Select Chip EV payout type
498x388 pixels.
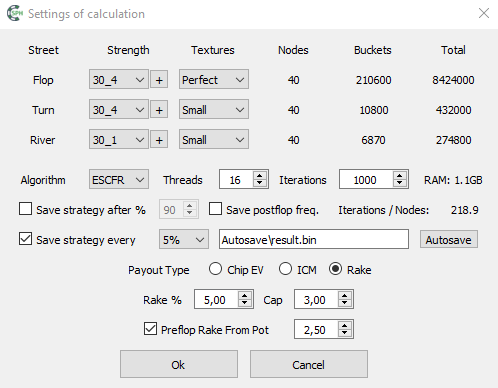(215, 269)
